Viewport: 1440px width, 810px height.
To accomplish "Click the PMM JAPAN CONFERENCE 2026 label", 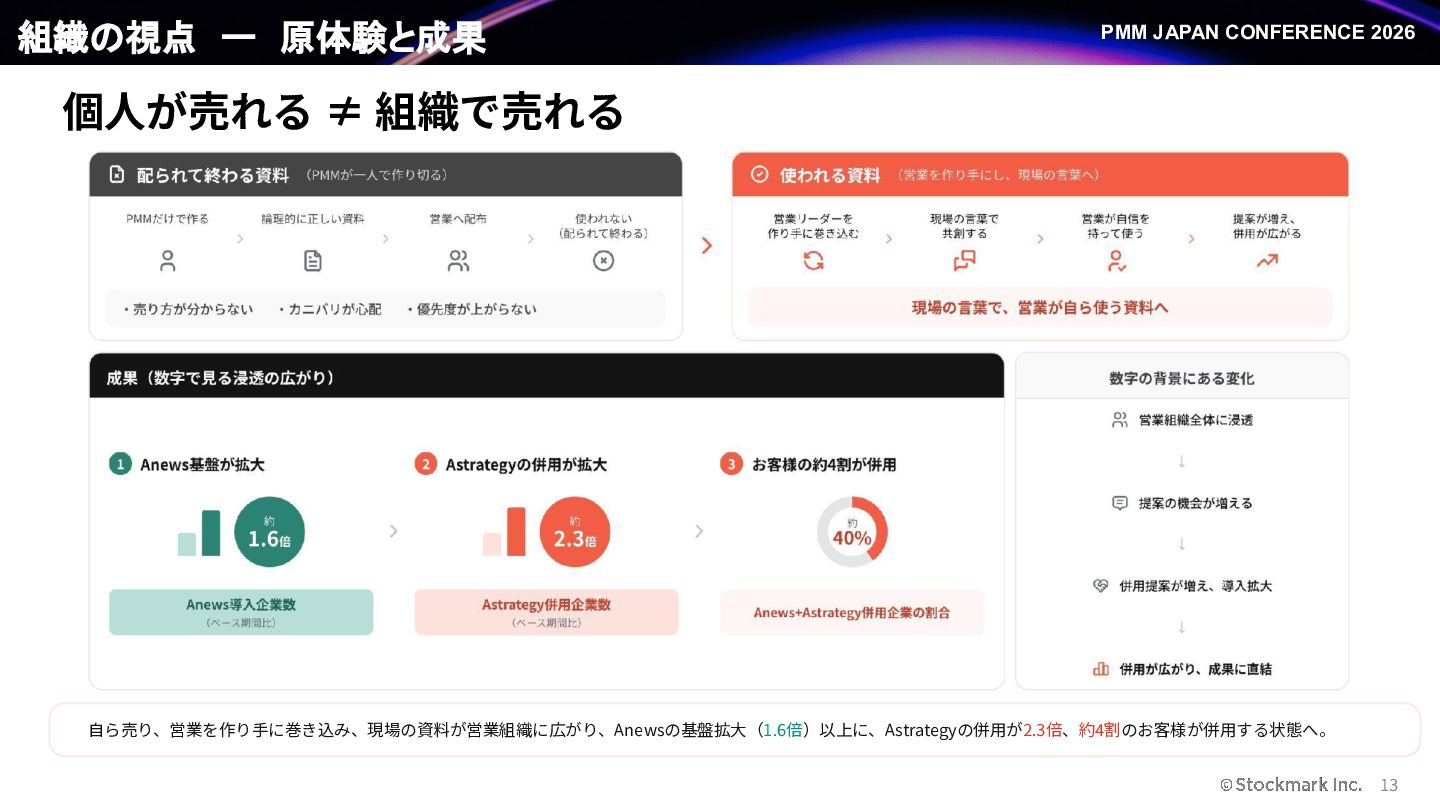I will pyautogui.click(x=1258, y=32).
